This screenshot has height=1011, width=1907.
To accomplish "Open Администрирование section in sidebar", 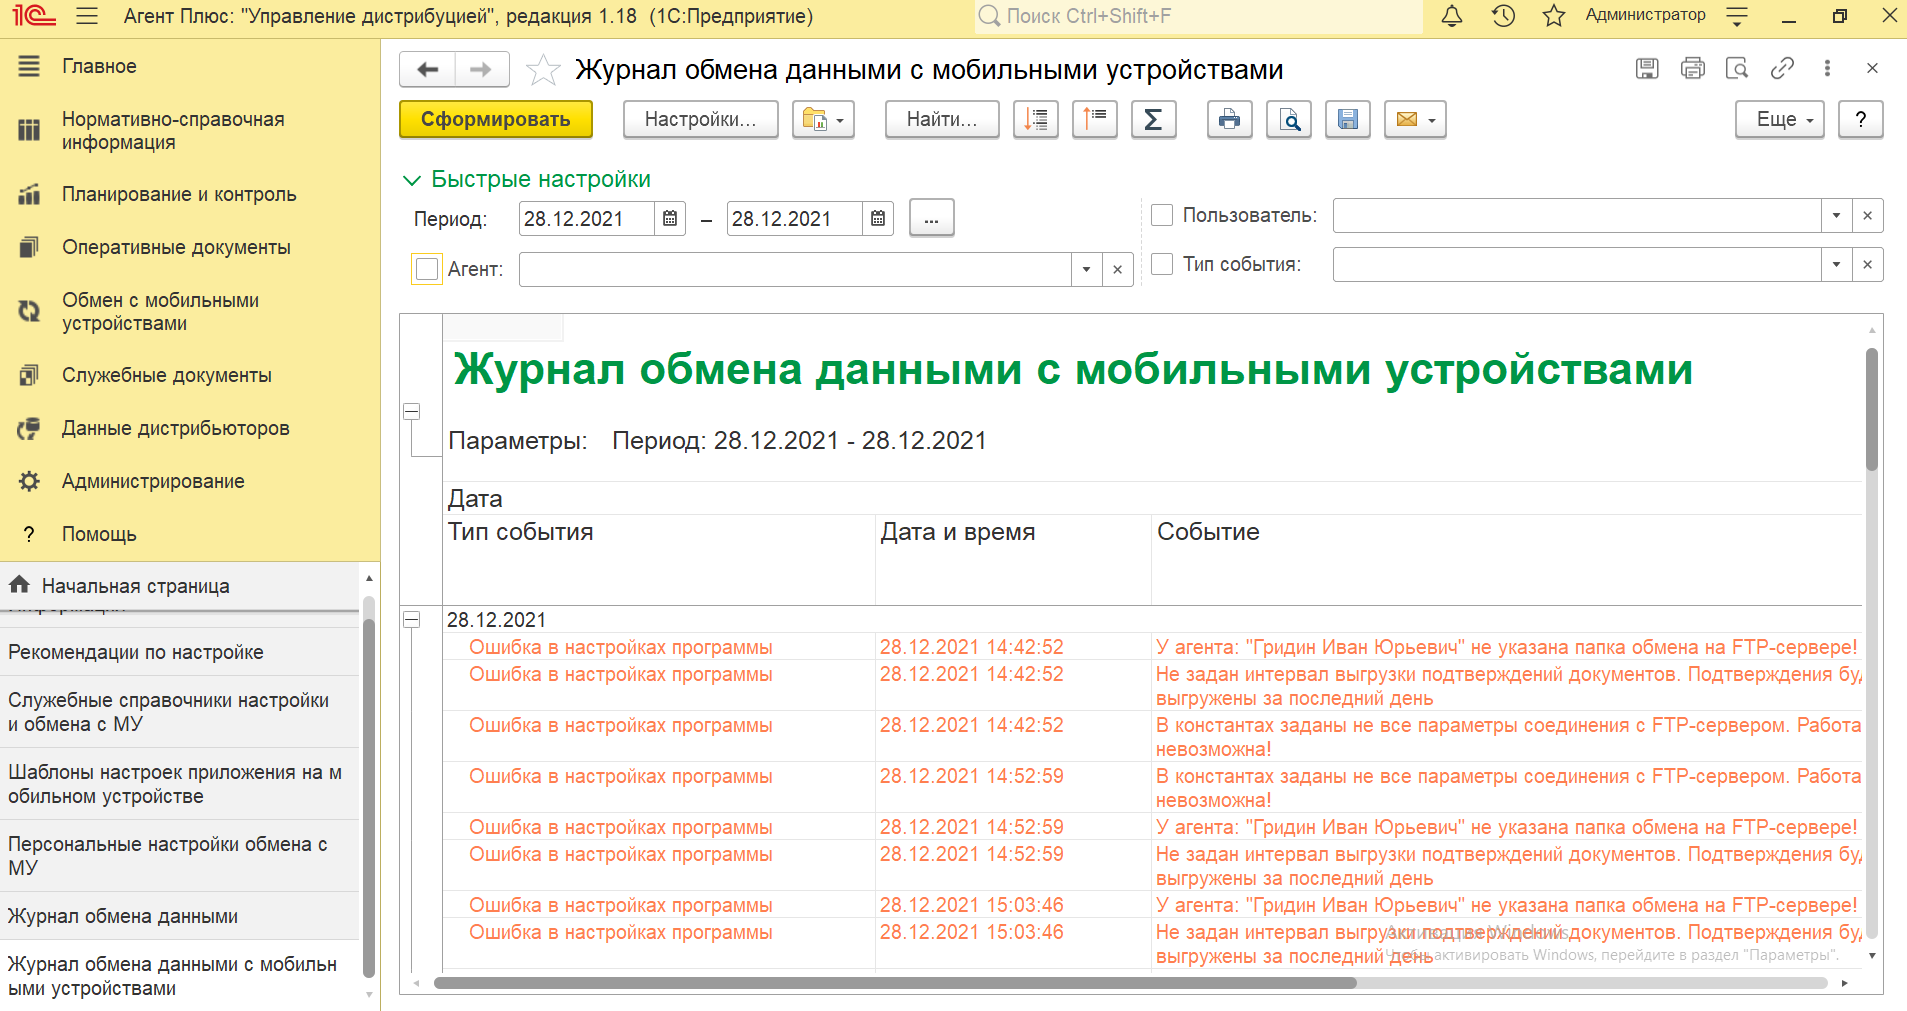I will pos(153,481).
